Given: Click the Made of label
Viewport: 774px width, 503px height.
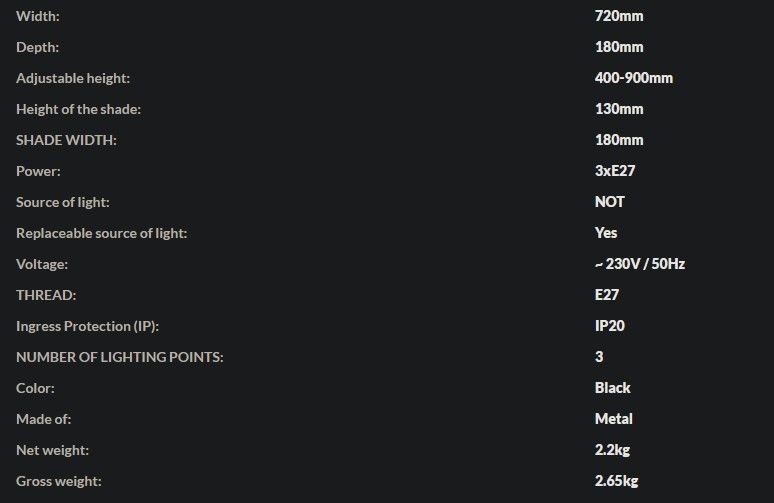Looking at the screenshot, I should (x=43, y=420).
